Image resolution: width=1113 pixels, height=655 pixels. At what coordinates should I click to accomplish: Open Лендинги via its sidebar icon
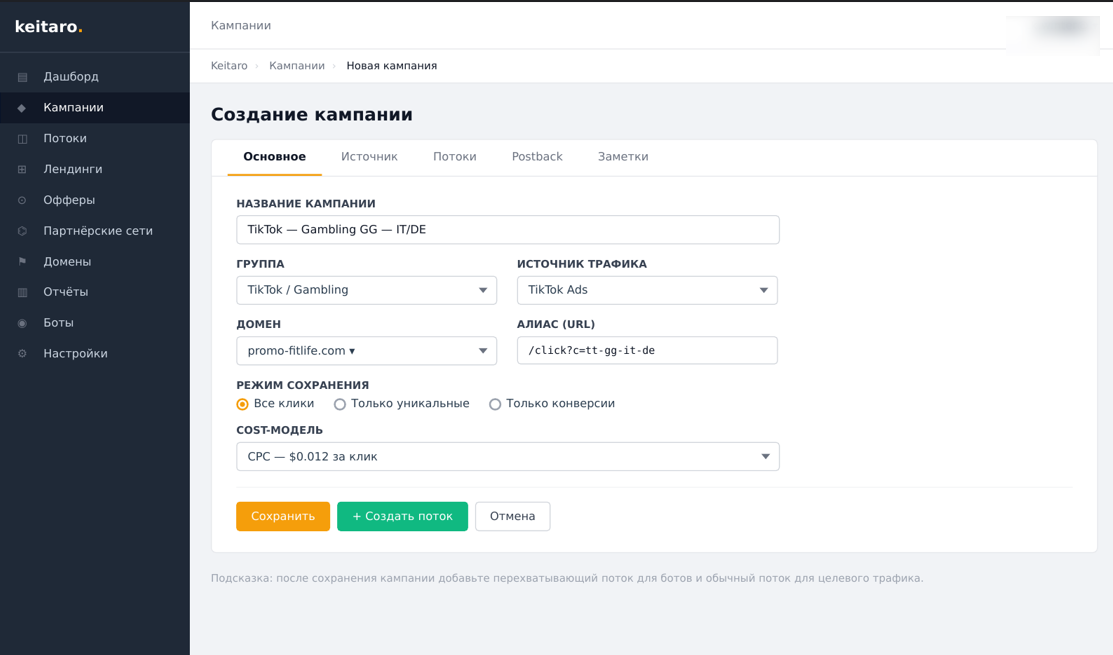(x=22, y=170)
